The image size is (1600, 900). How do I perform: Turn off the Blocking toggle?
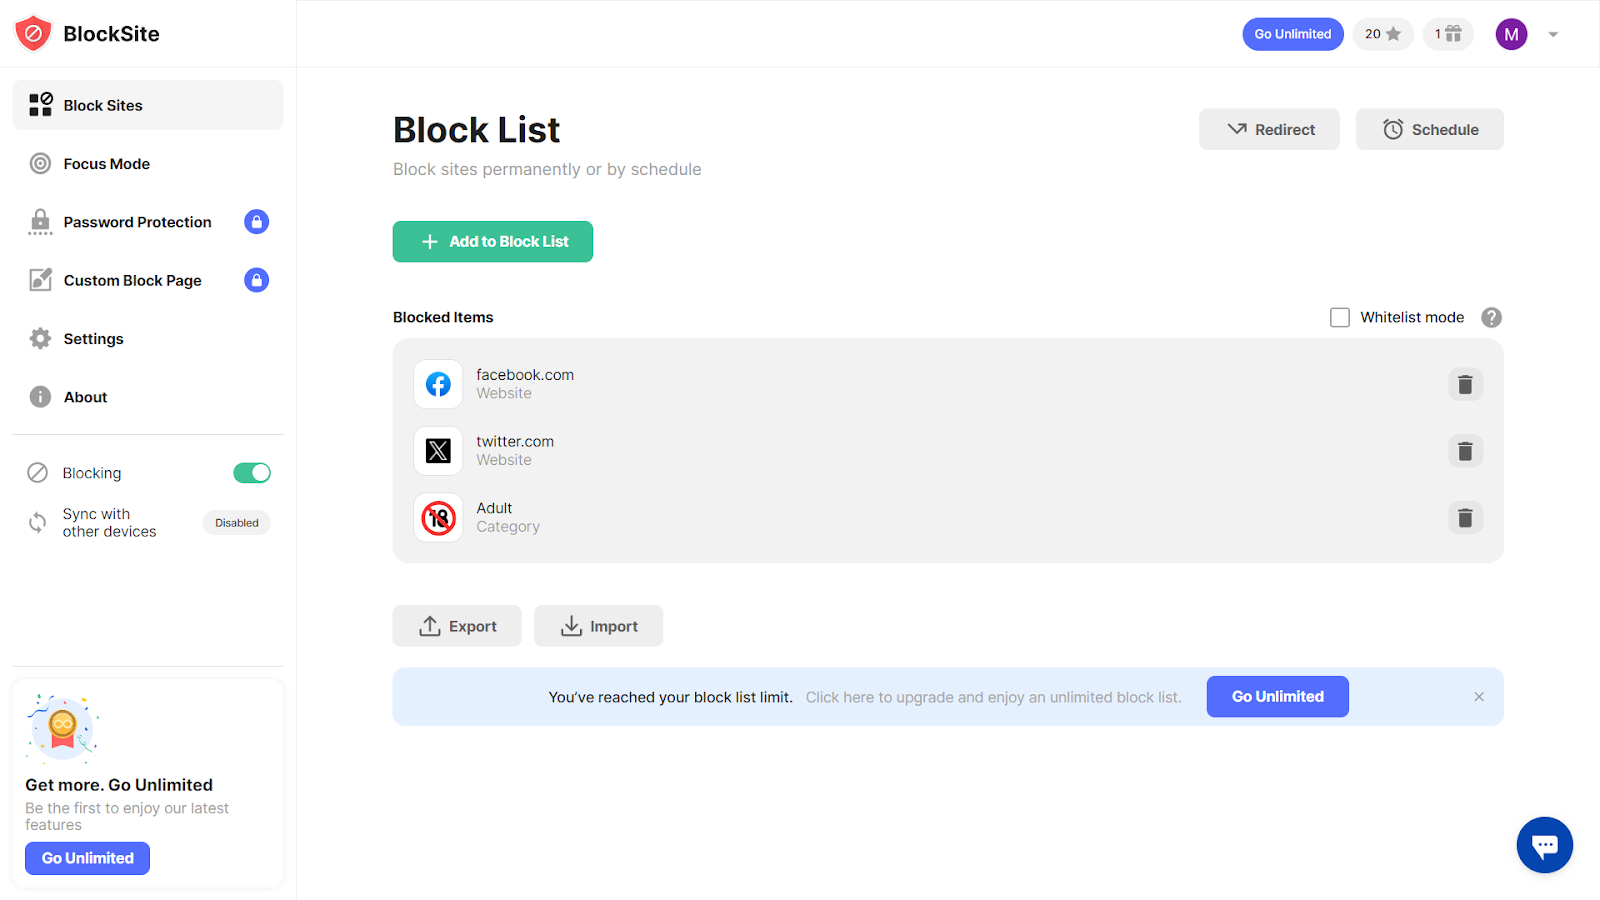(x=252, y=473)
